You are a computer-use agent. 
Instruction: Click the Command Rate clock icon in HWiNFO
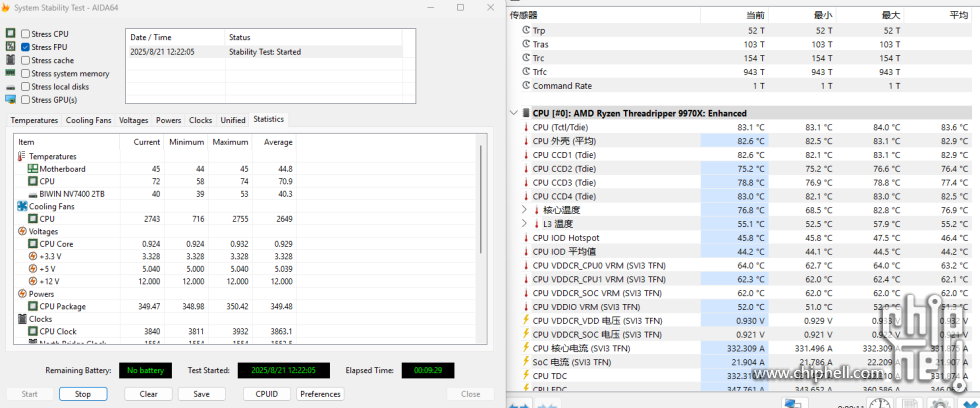coord(526,86)
